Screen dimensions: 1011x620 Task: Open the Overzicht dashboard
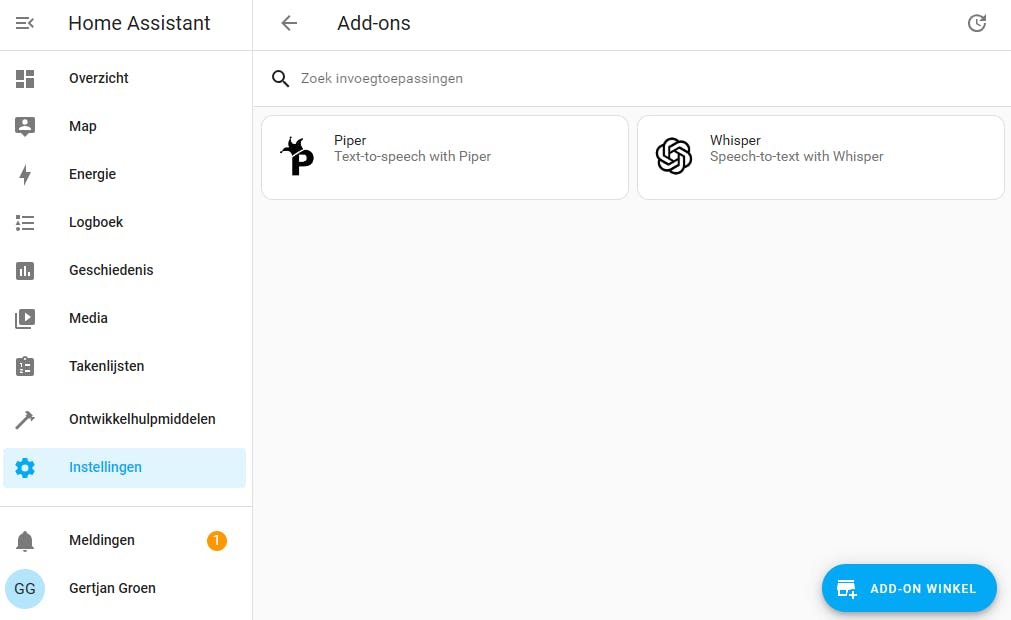[99, 78]
